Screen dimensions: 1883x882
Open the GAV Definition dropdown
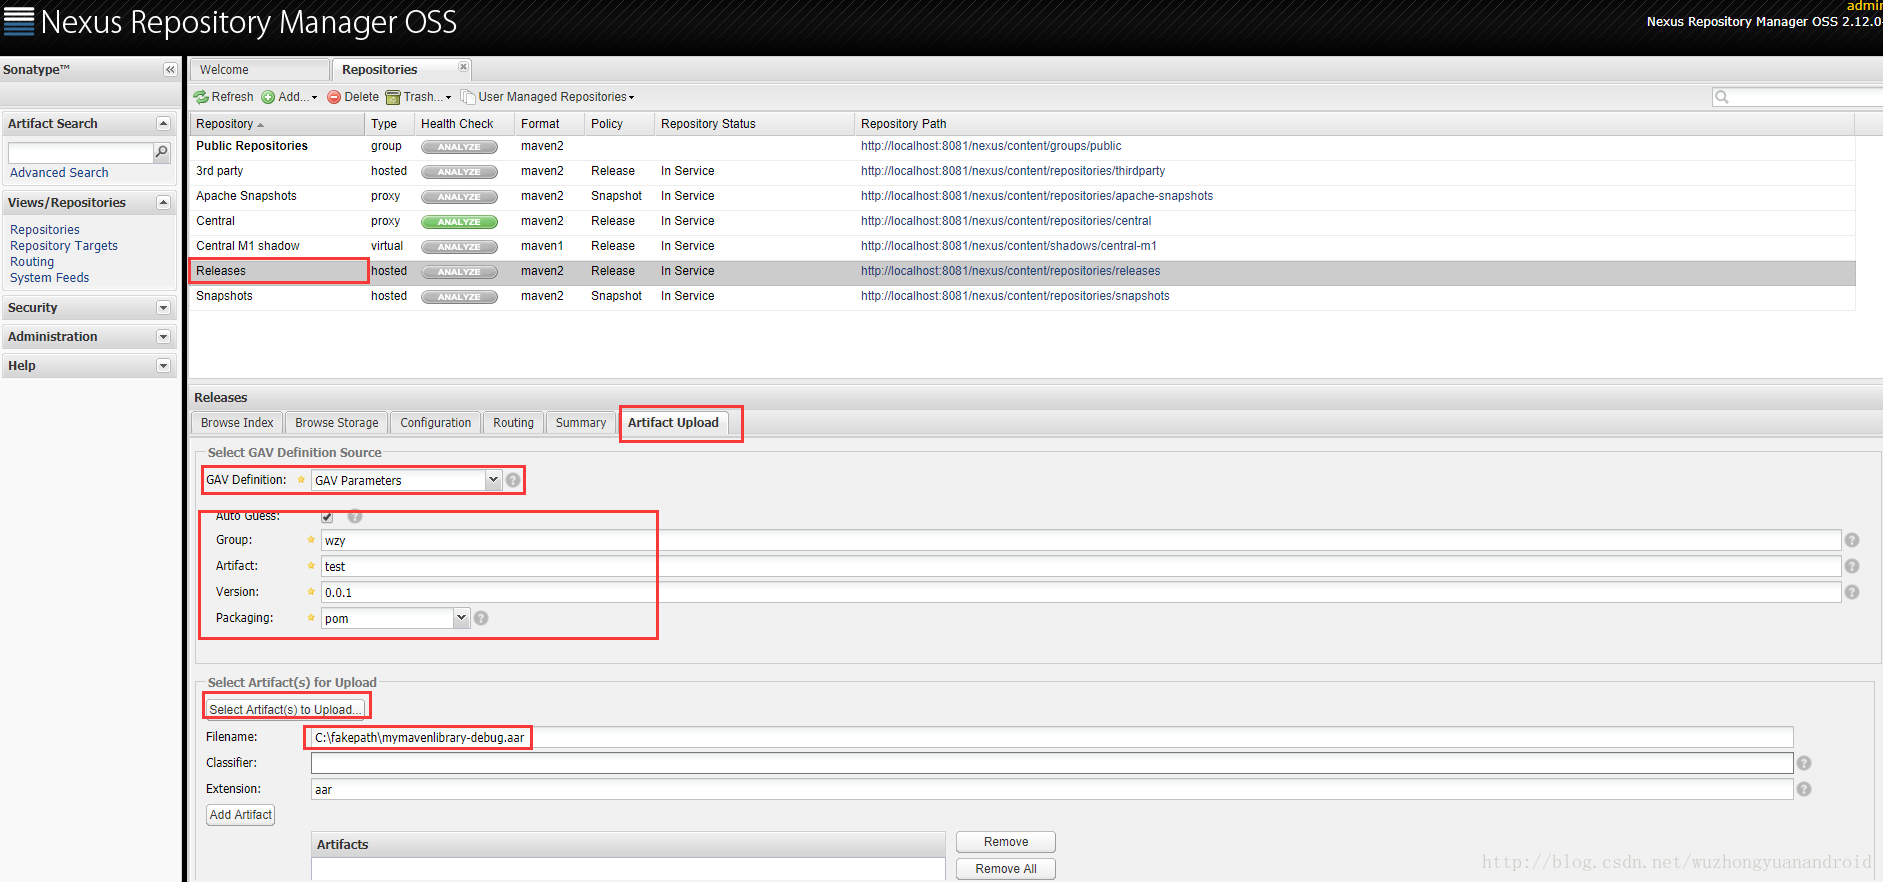pyautogui.click(x=493, y=480)
